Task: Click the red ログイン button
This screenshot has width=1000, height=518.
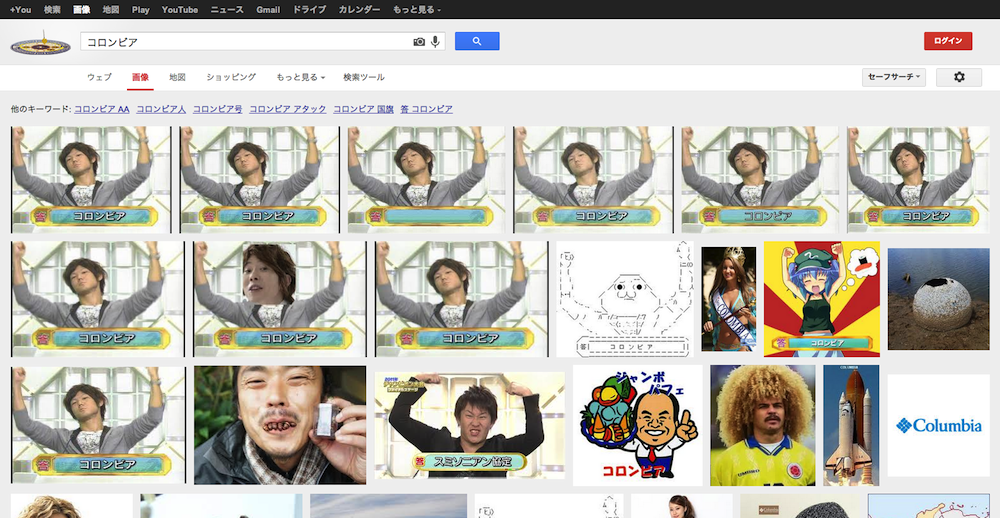Action: click(947, 41)
